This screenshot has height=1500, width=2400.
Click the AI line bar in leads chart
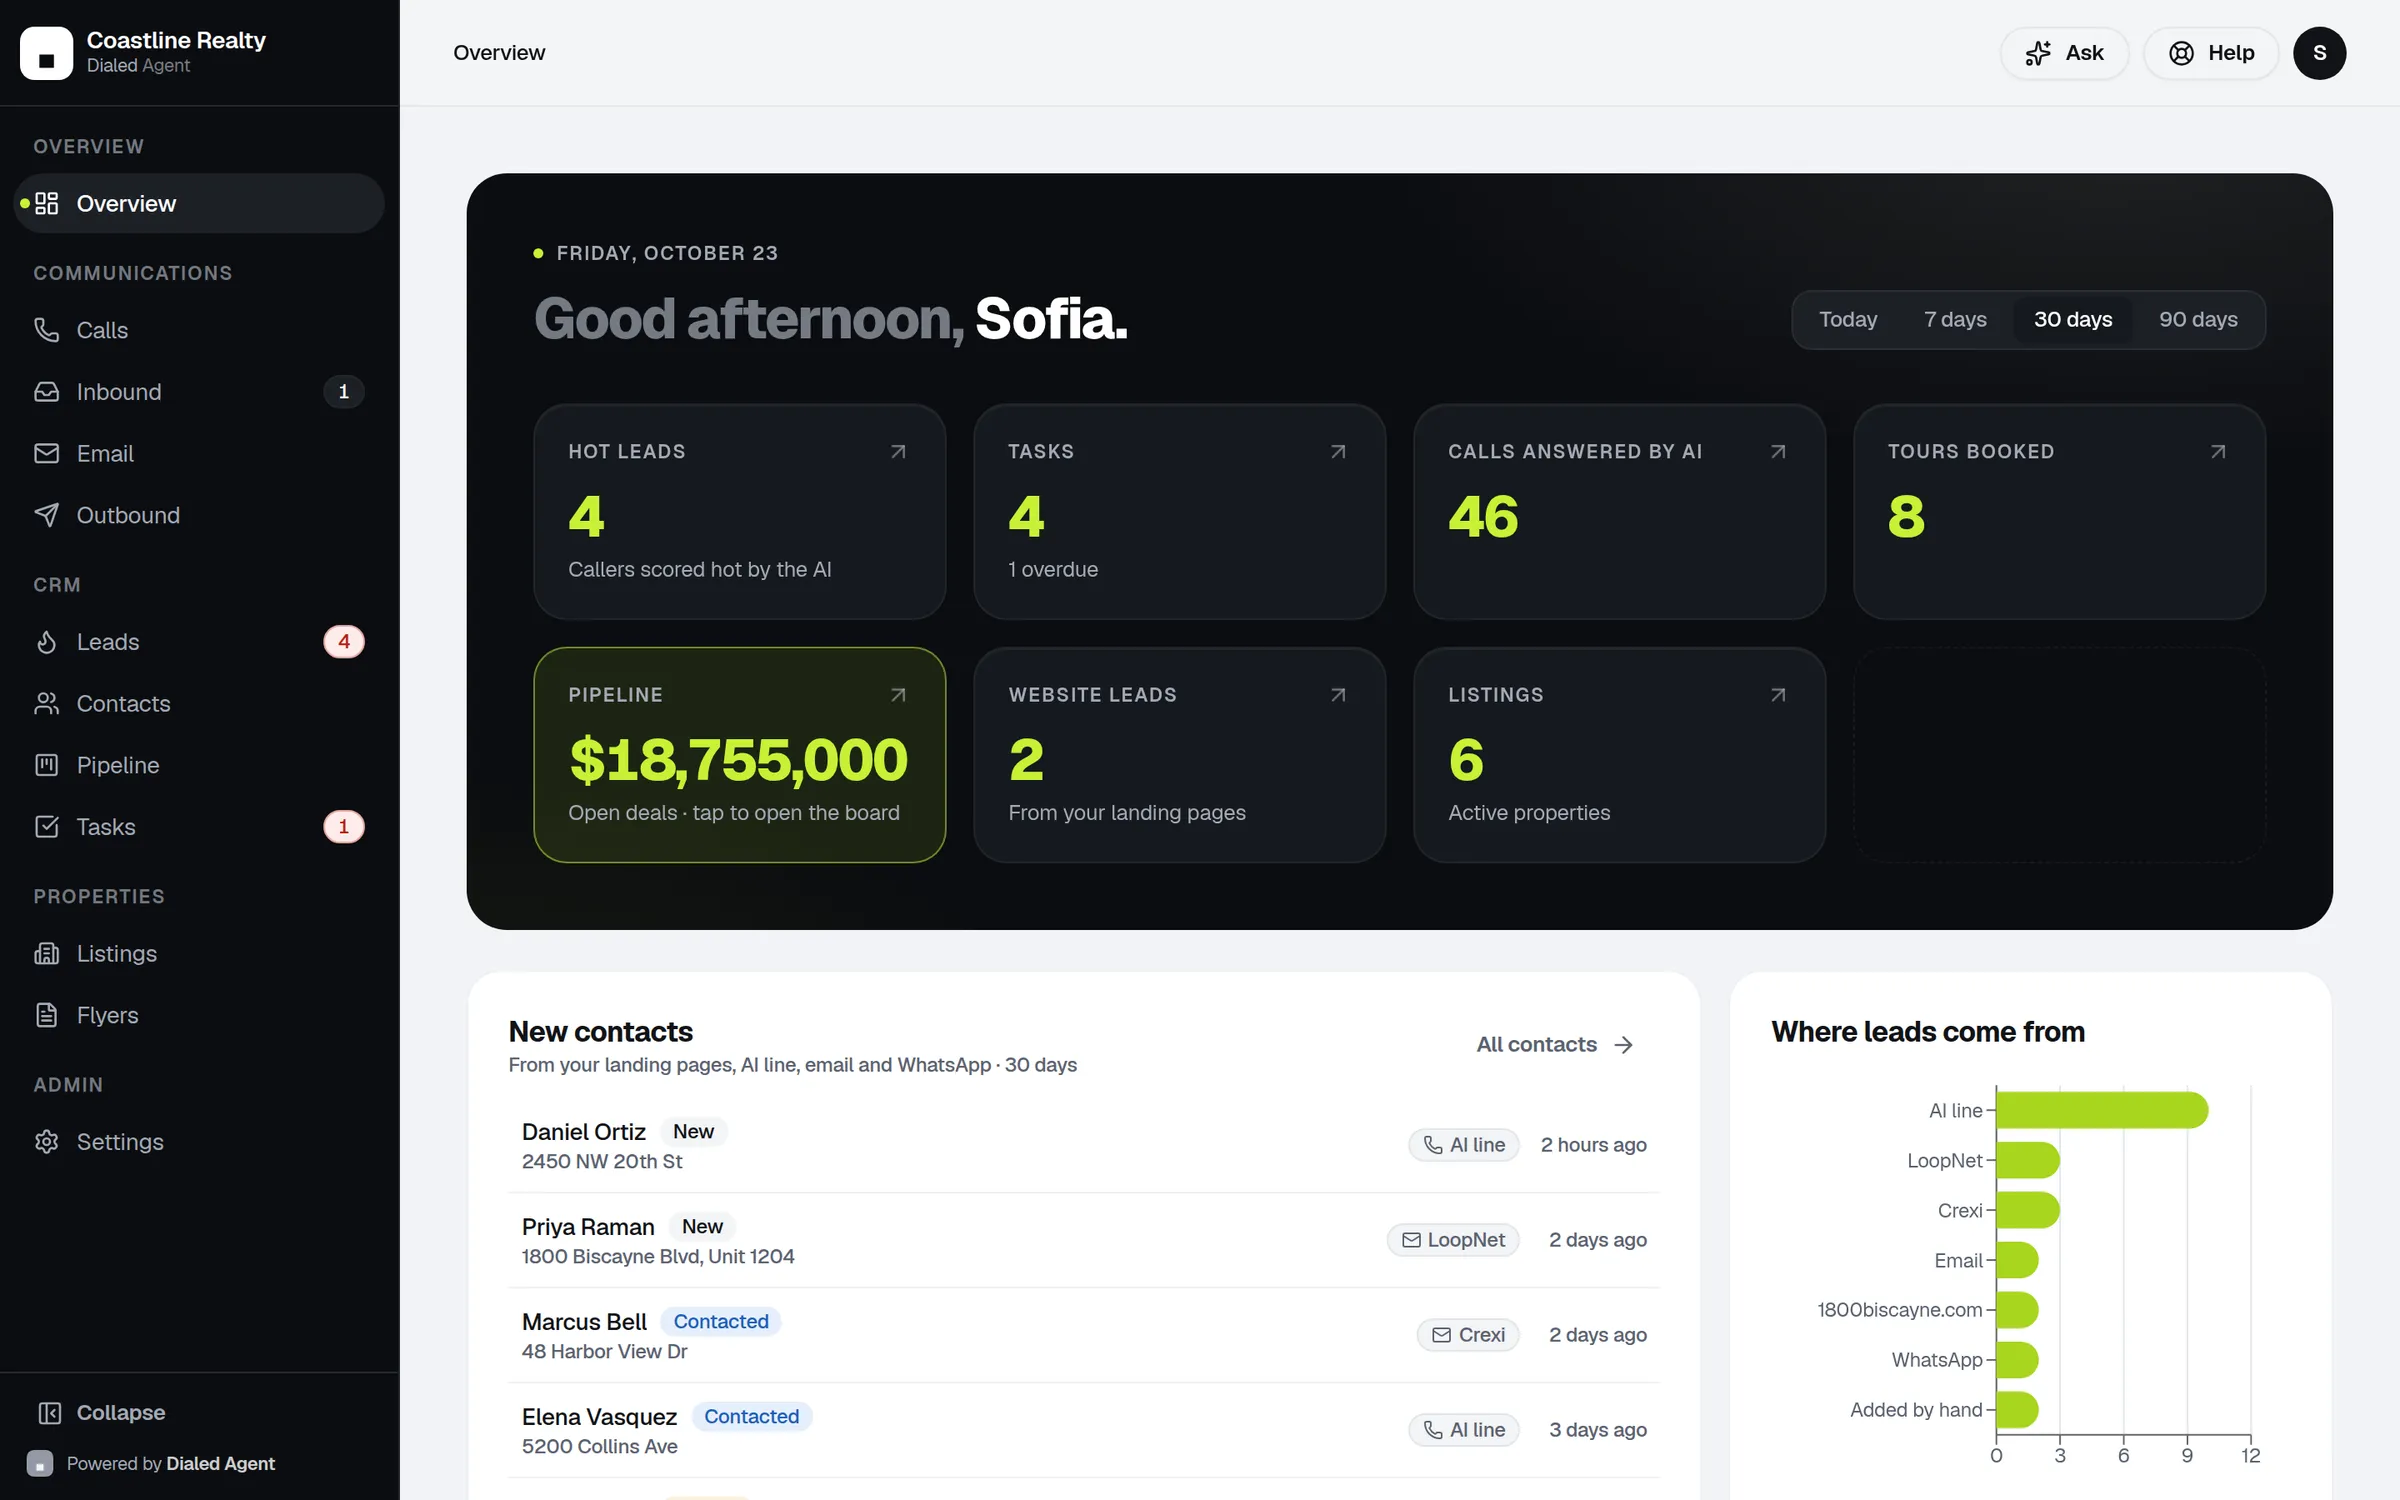point(2102,1110)
